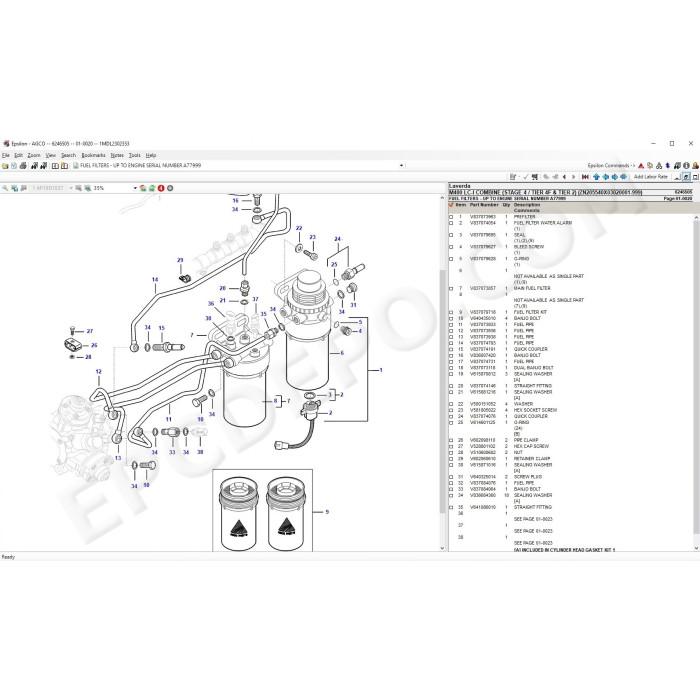700x700 pixels.
Task: Open the 35% zoom level dropdown
Action: coord(135,188)
